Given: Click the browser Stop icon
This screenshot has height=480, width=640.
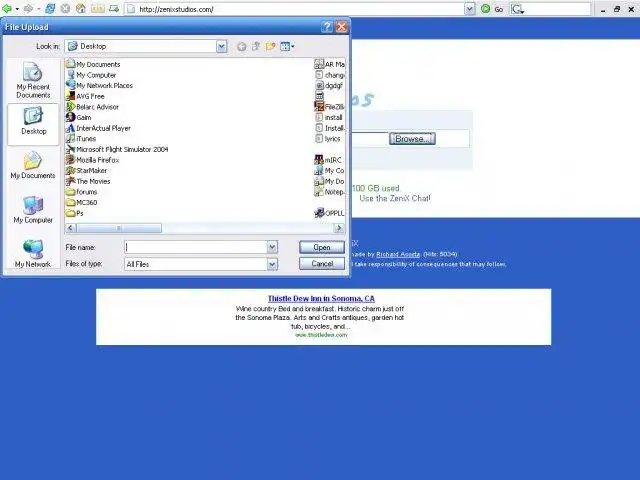Looking at the screenshot, I should pyautogui.click(x=65, y=9).
